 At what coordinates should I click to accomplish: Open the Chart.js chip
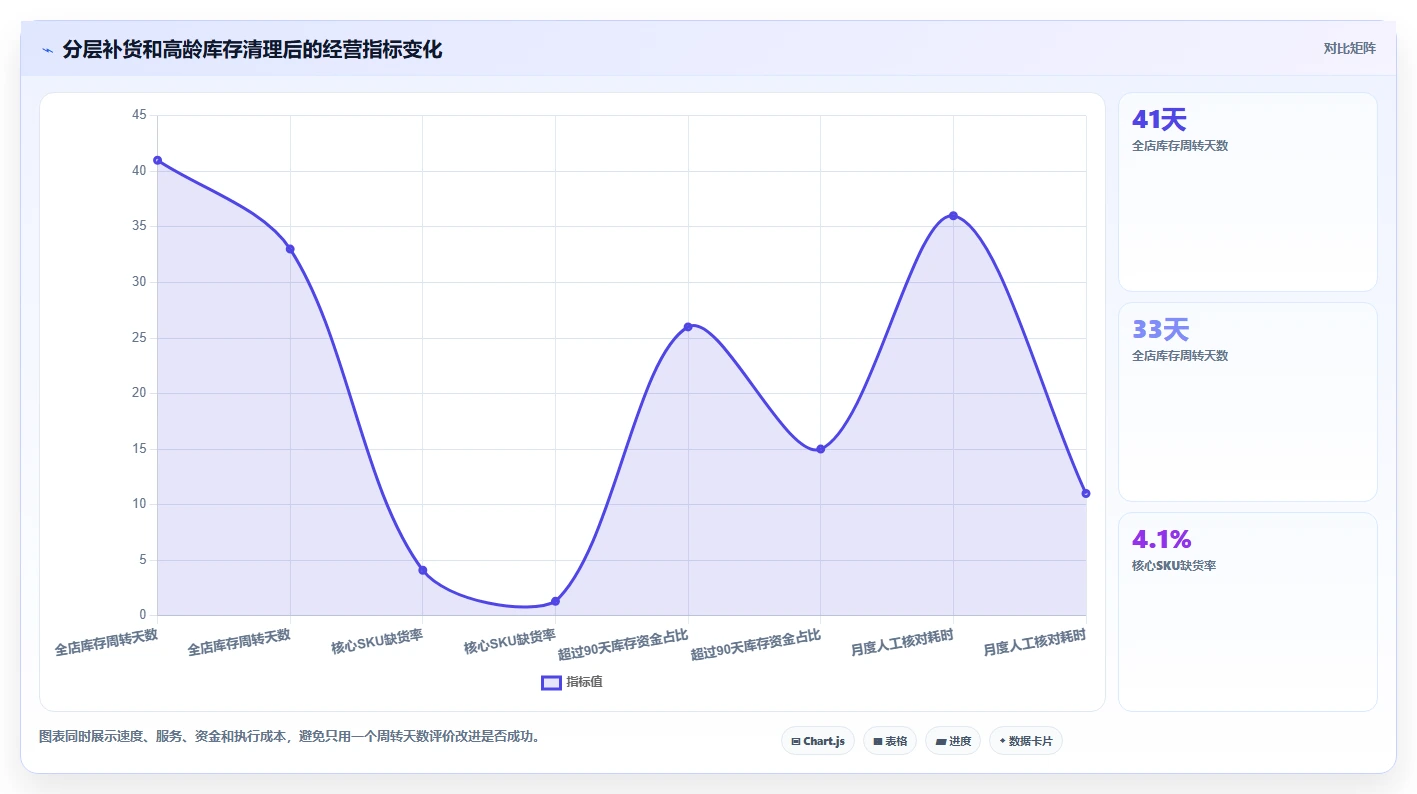818,741
